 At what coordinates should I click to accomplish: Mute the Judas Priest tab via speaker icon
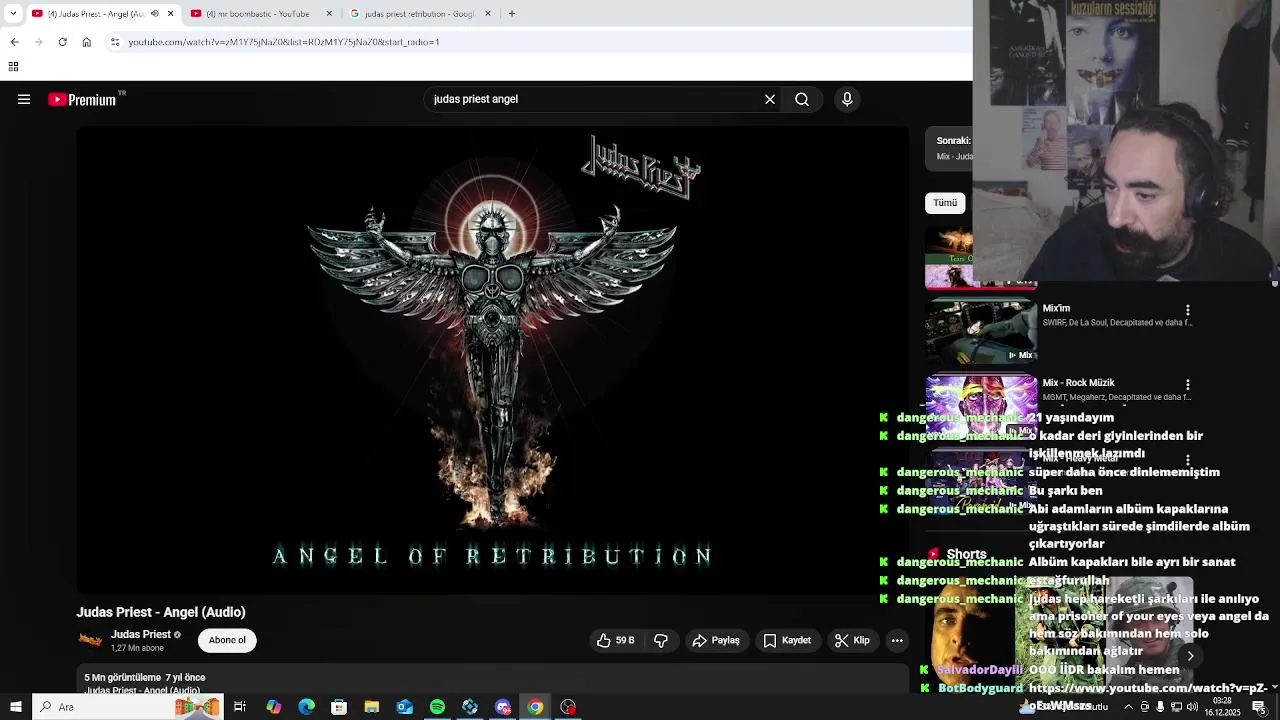click(x=155, y=14)
